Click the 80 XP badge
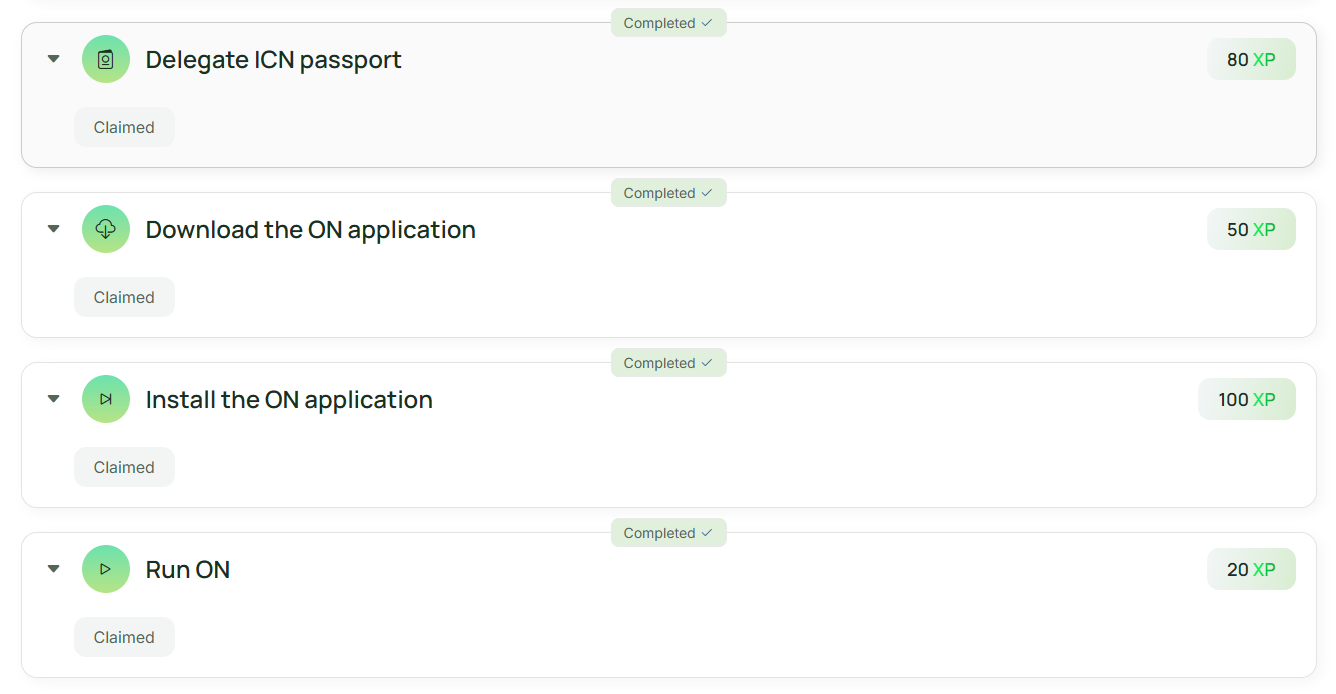 pyautogui.click(x=1251, y=59)
